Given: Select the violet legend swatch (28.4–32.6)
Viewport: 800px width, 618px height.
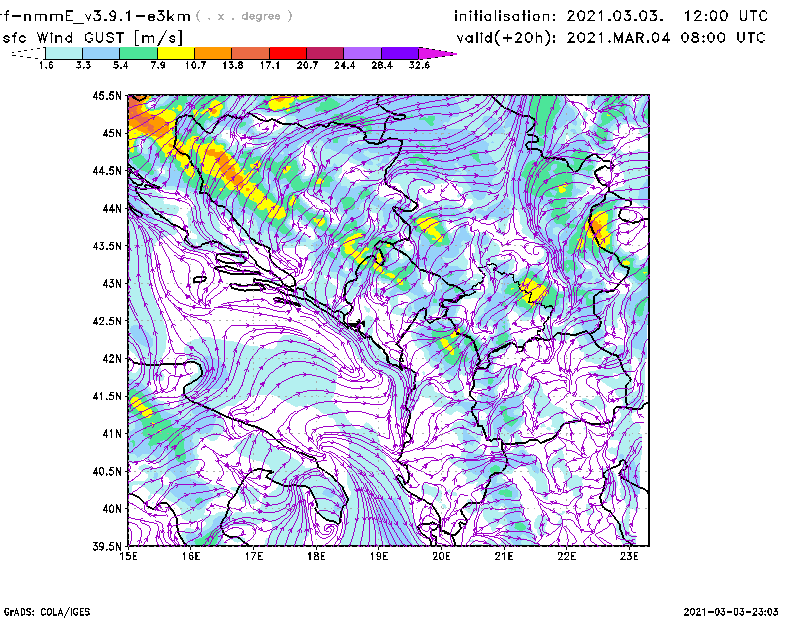Looking at the screenshot, I should 399,53.
